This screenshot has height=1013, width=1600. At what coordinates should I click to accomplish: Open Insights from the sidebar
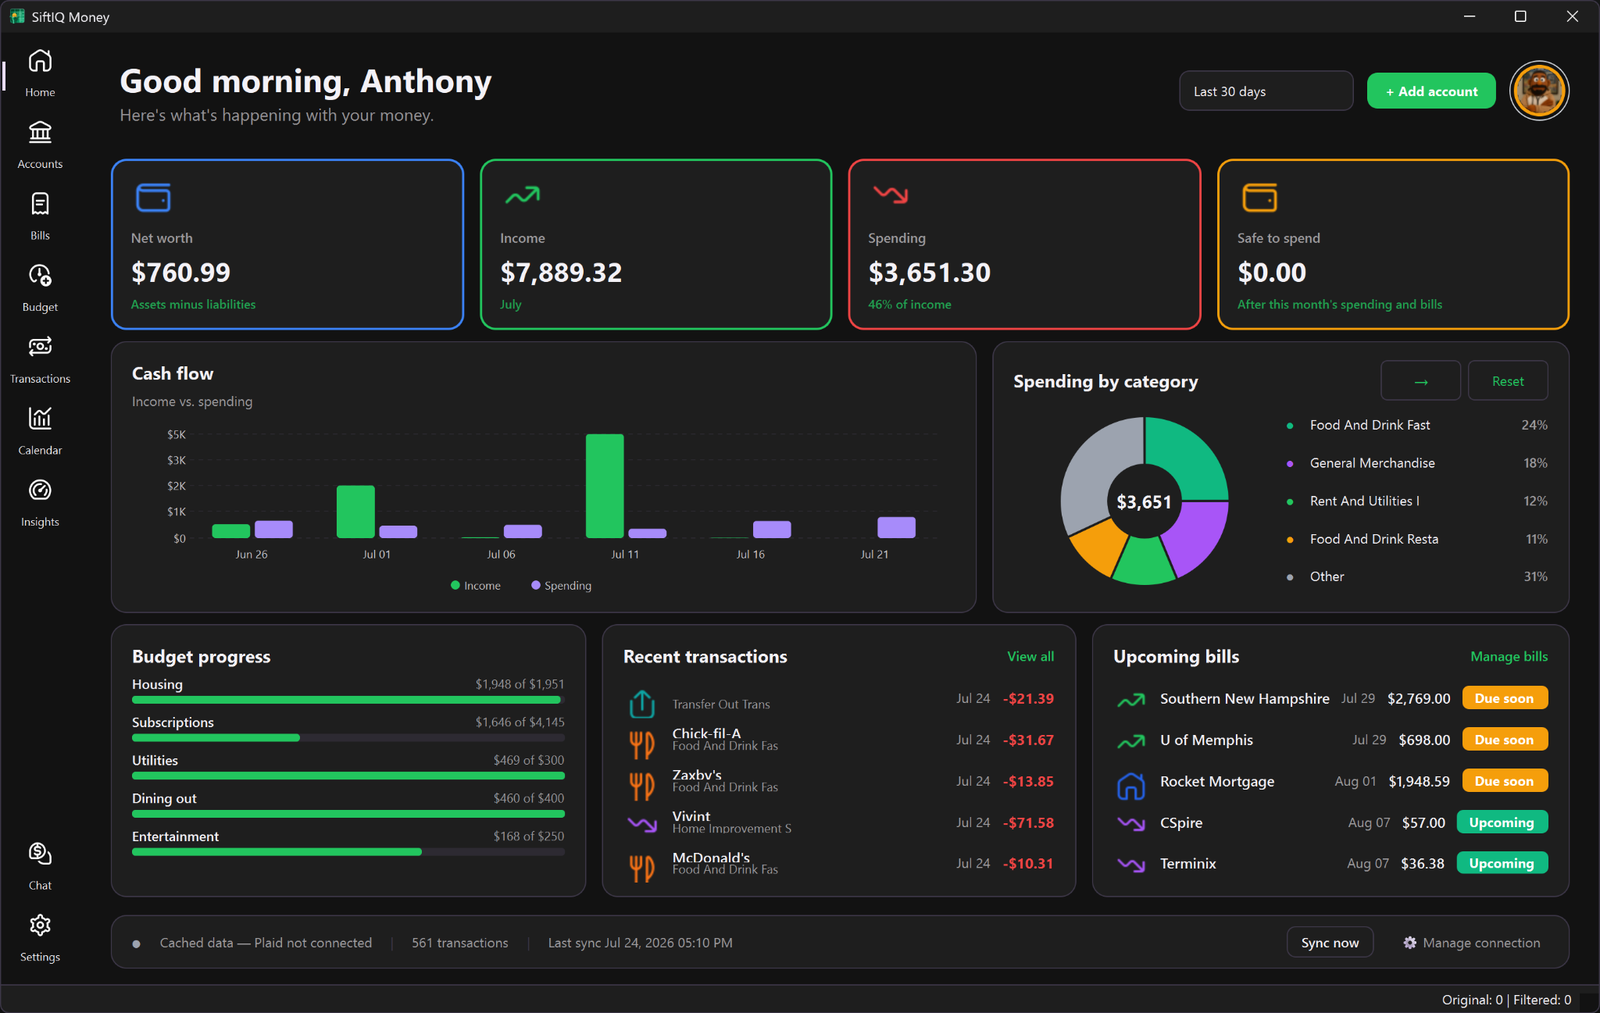coord(40,491)
